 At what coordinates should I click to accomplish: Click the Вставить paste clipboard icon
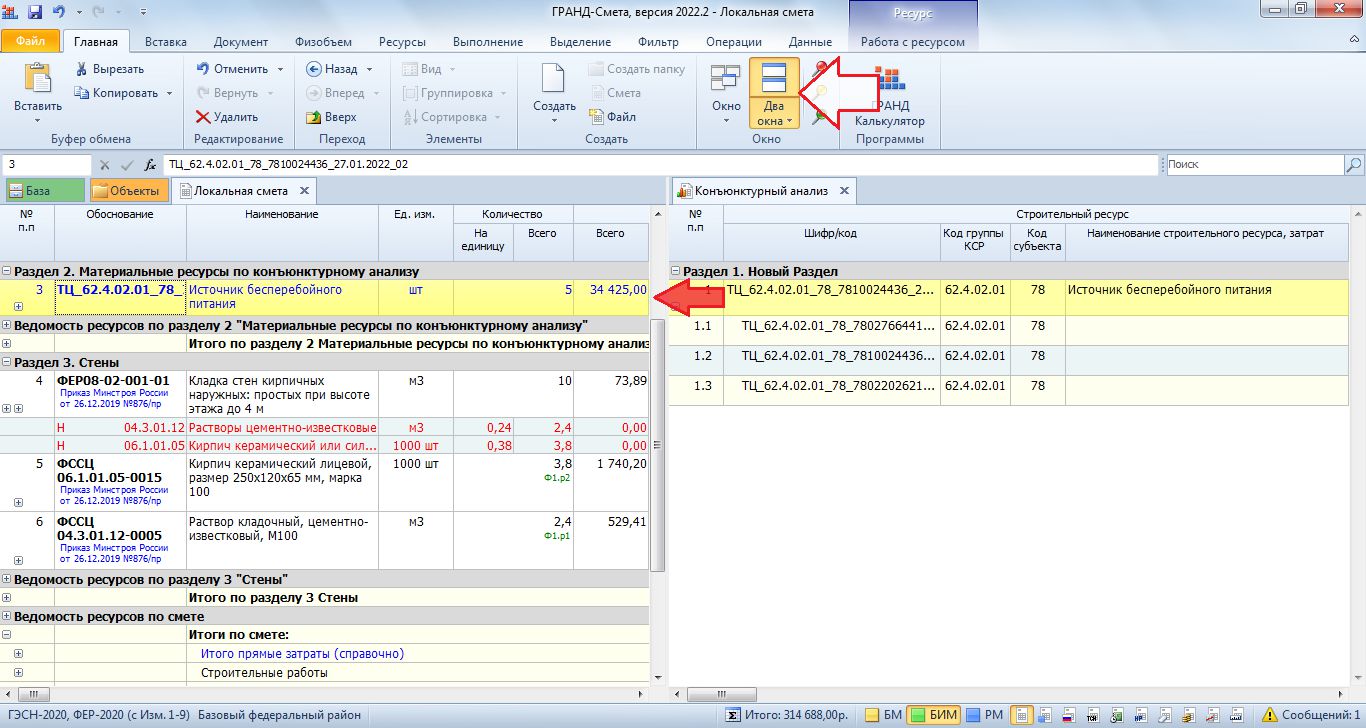pos(37,79)
